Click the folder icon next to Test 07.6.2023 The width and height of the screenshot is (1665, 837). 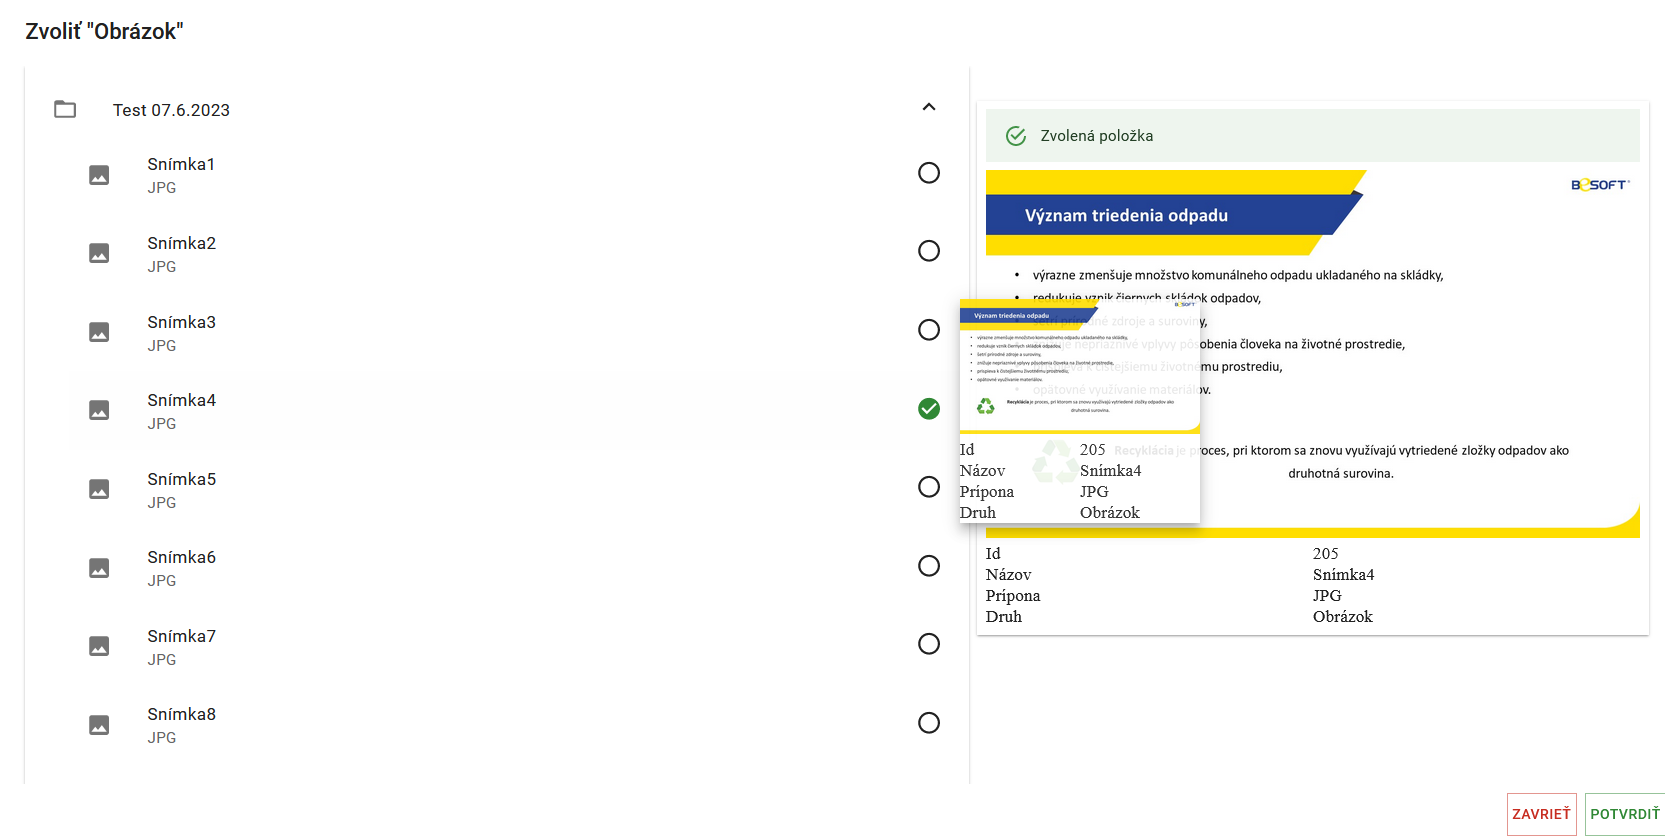point(65,109)
